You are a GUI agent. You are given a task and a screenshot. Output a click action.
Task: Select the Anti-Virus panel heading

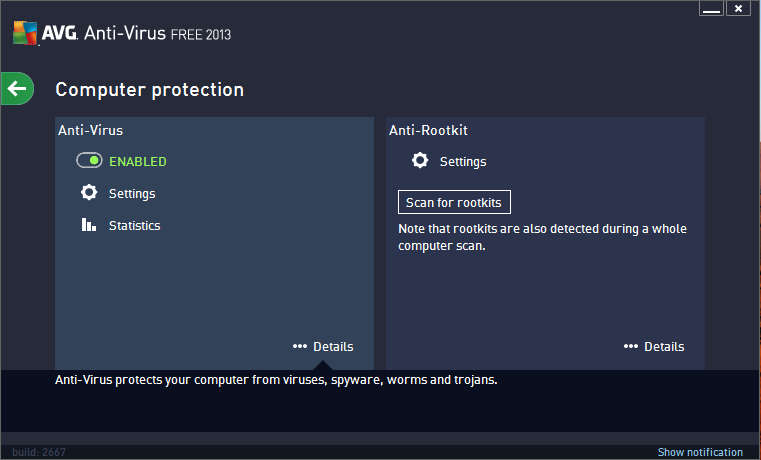click(91, 130)
